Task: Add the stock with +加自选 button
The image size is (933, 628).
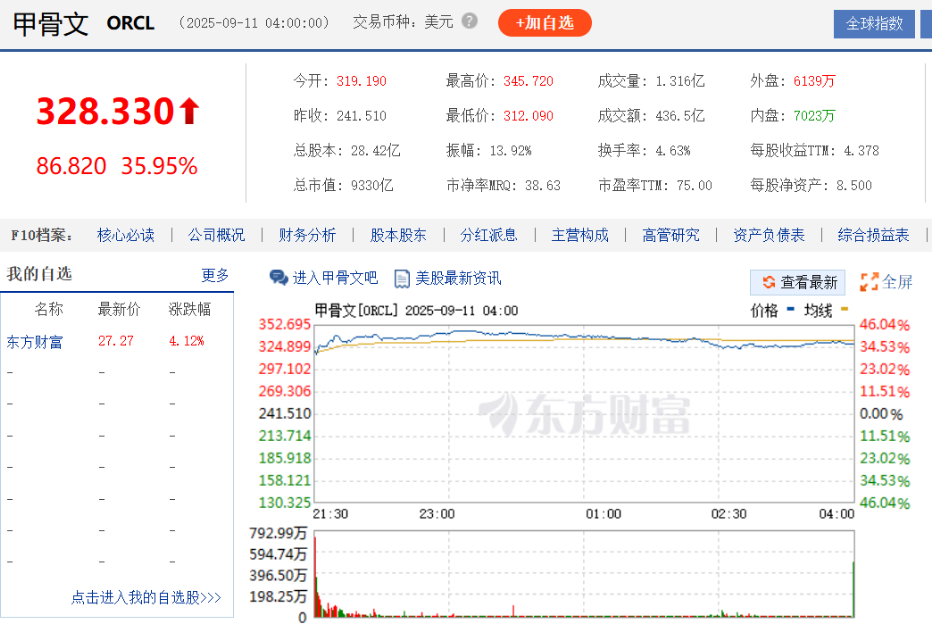Action: tap(544, 22)
